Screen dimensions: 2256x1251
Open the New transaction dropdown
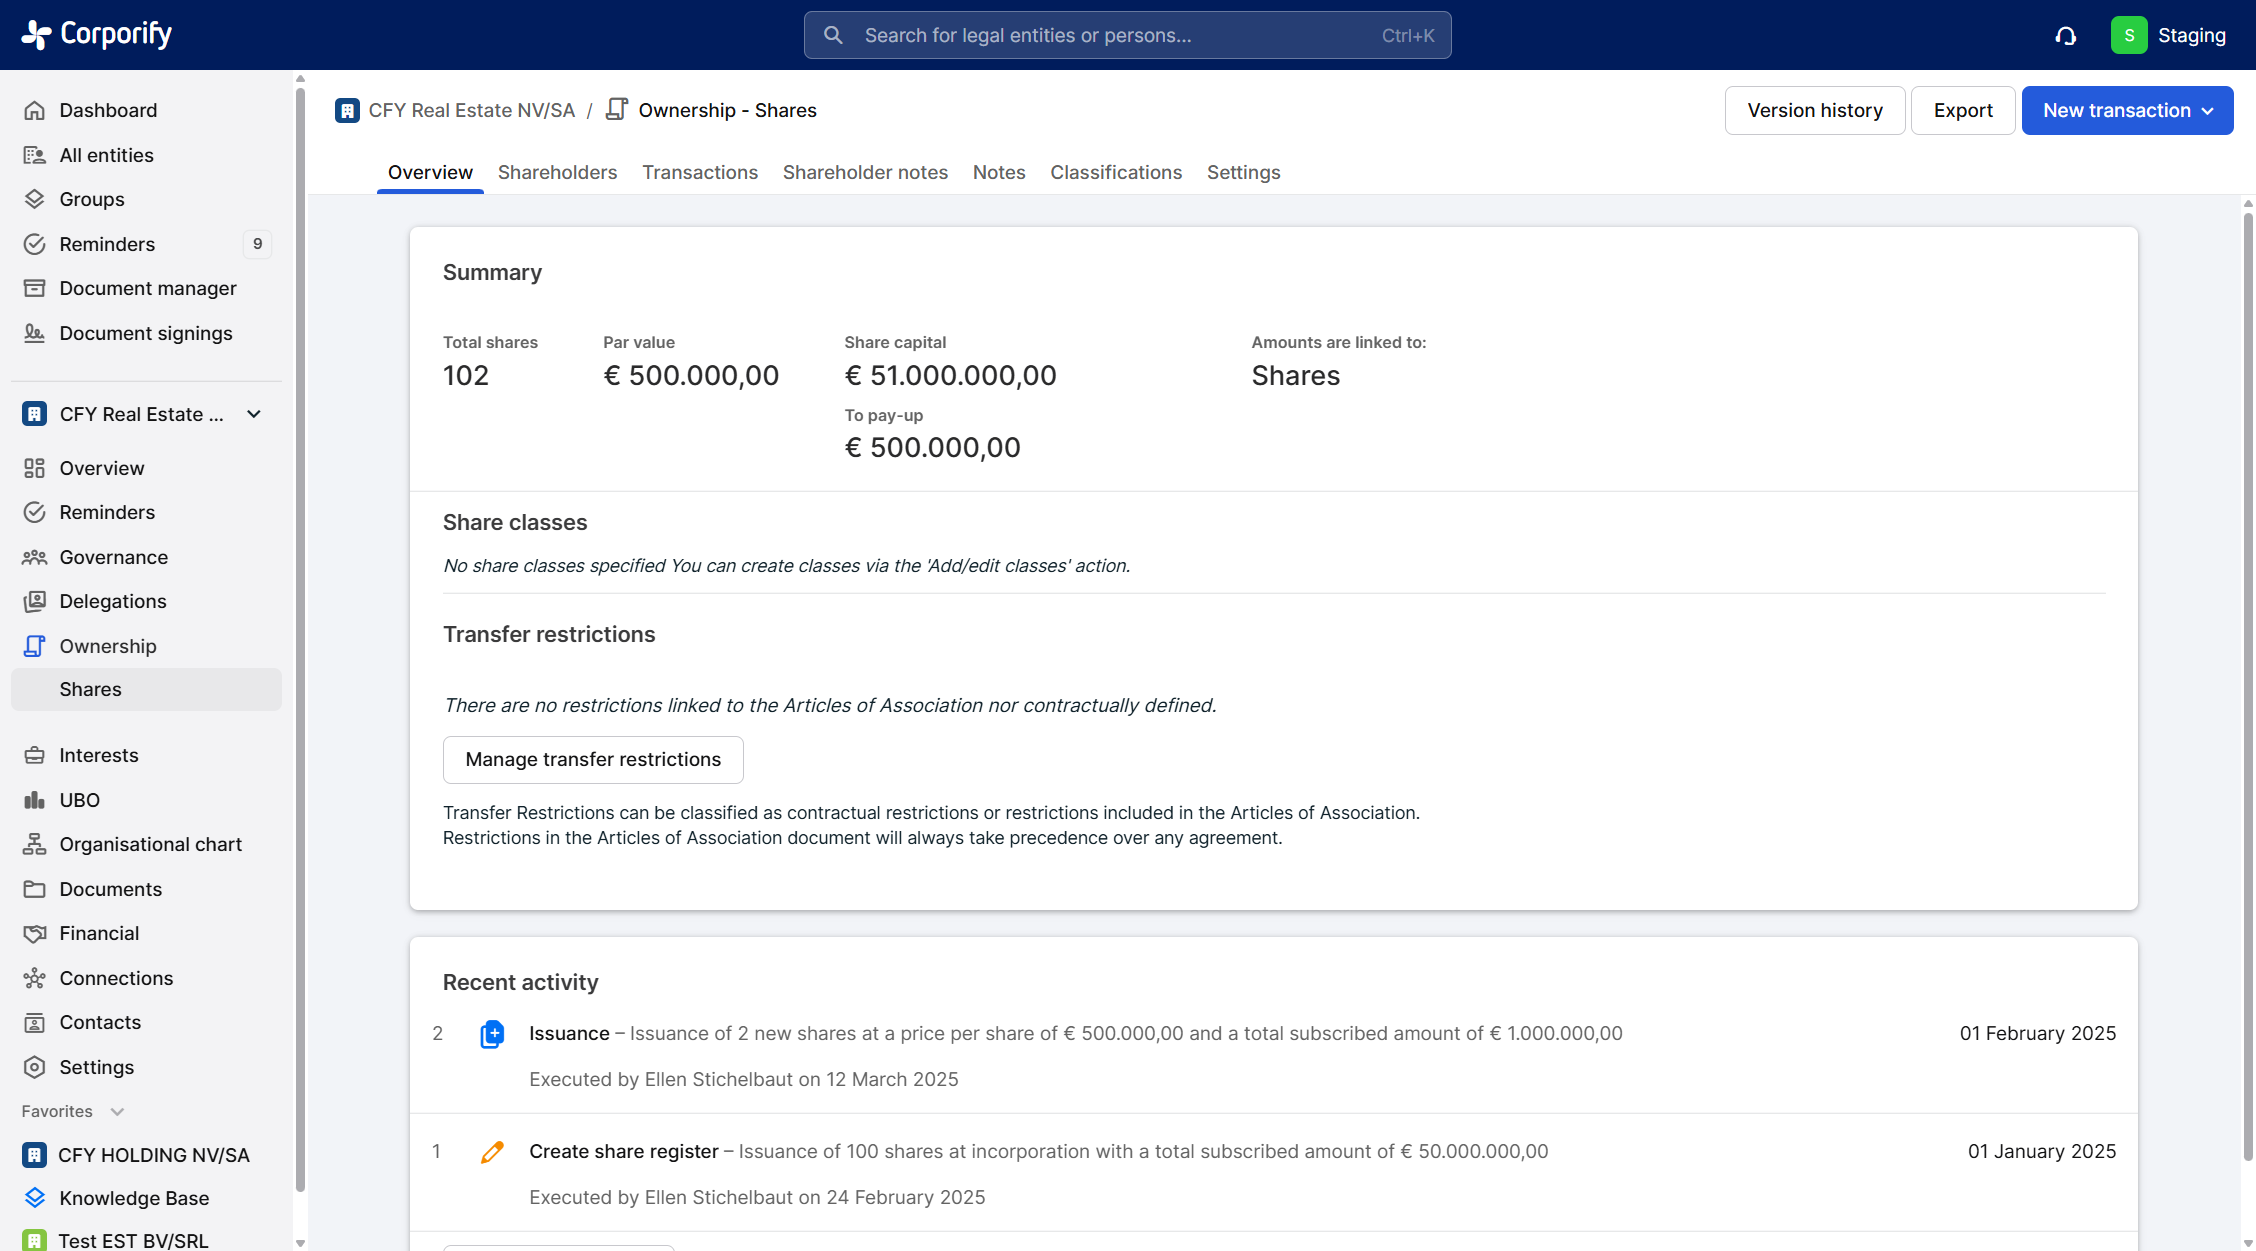pos(2127,110)
